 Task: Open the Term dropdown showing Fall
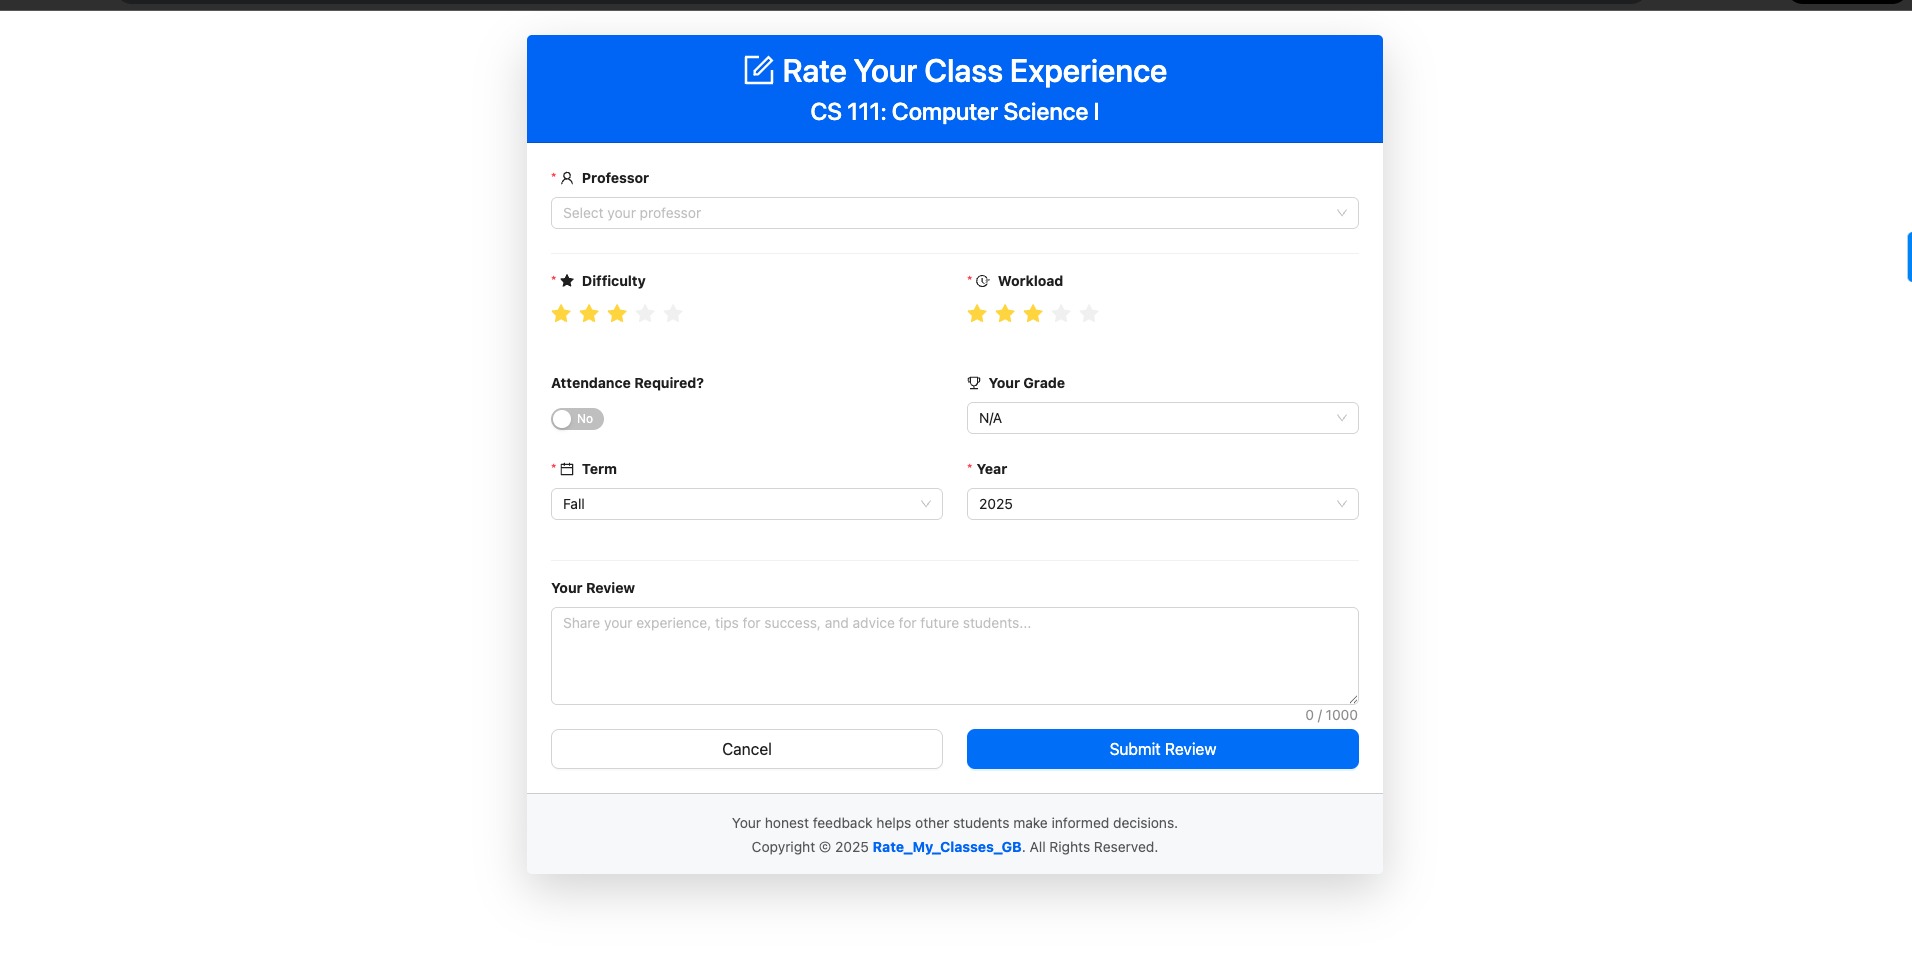click(746, 503)
